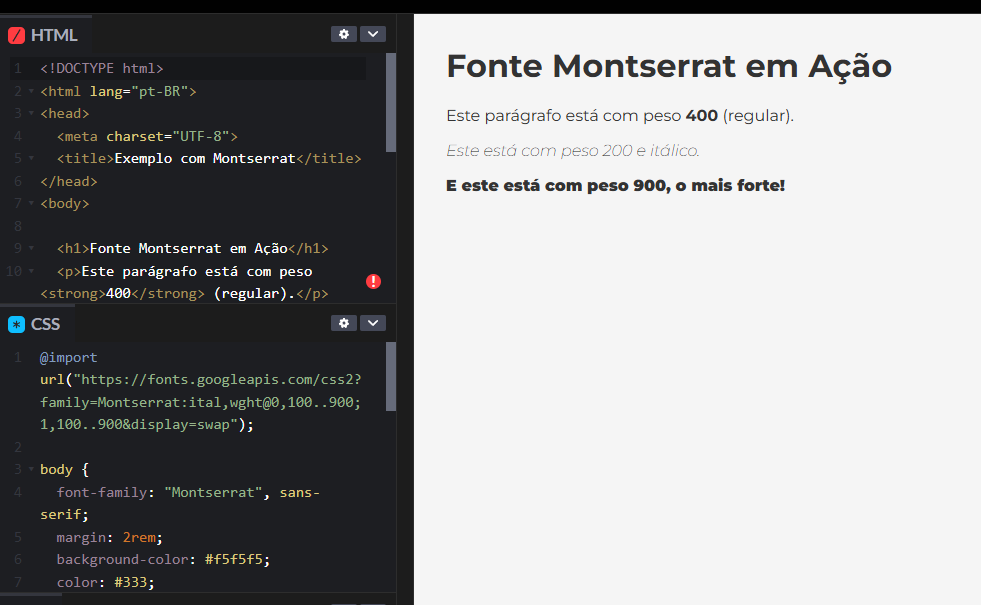Click the lang="pt-BR" attribute in HTML code
Viewport: 981px width, 605px height.
[x=139, y=91]
